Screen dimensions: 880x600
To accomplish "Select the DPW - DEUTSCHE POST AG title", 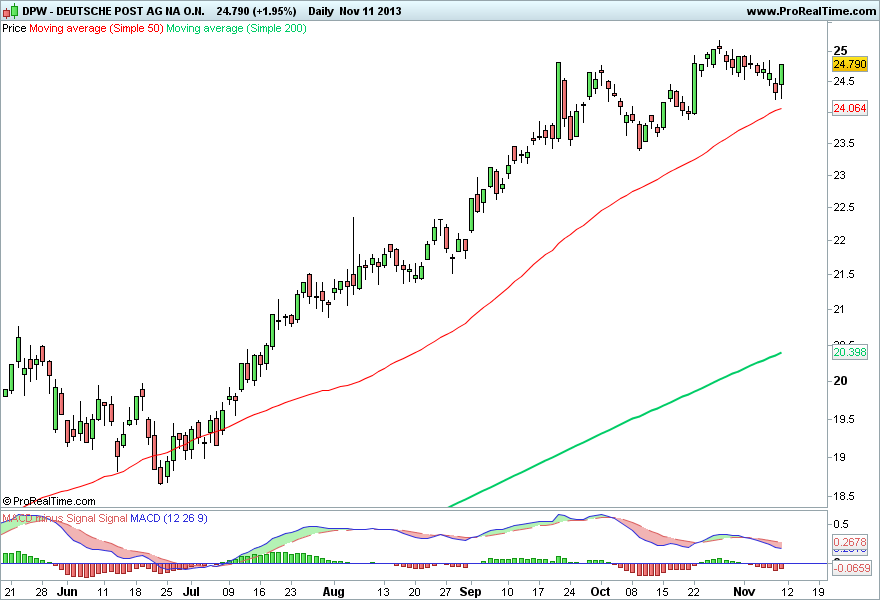I will (113, 11).
